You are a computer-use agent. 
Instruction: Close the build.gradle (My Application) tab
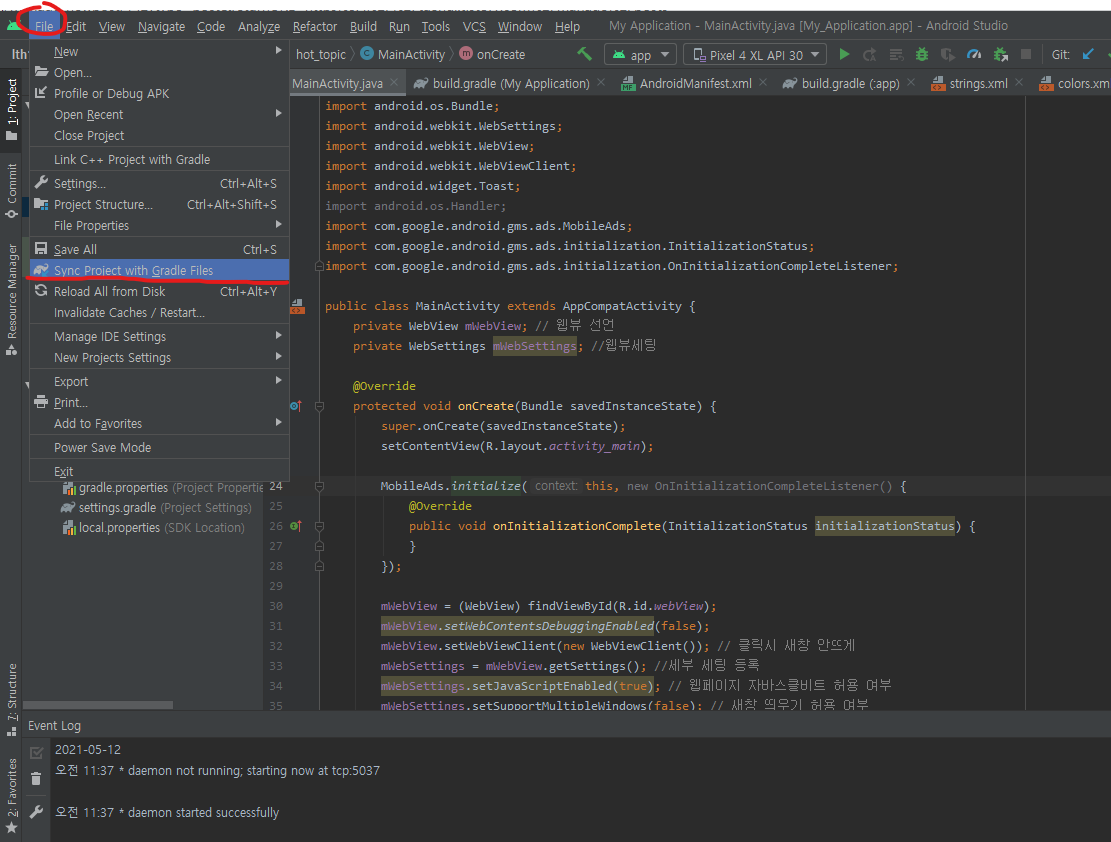[x=601, y=83]
